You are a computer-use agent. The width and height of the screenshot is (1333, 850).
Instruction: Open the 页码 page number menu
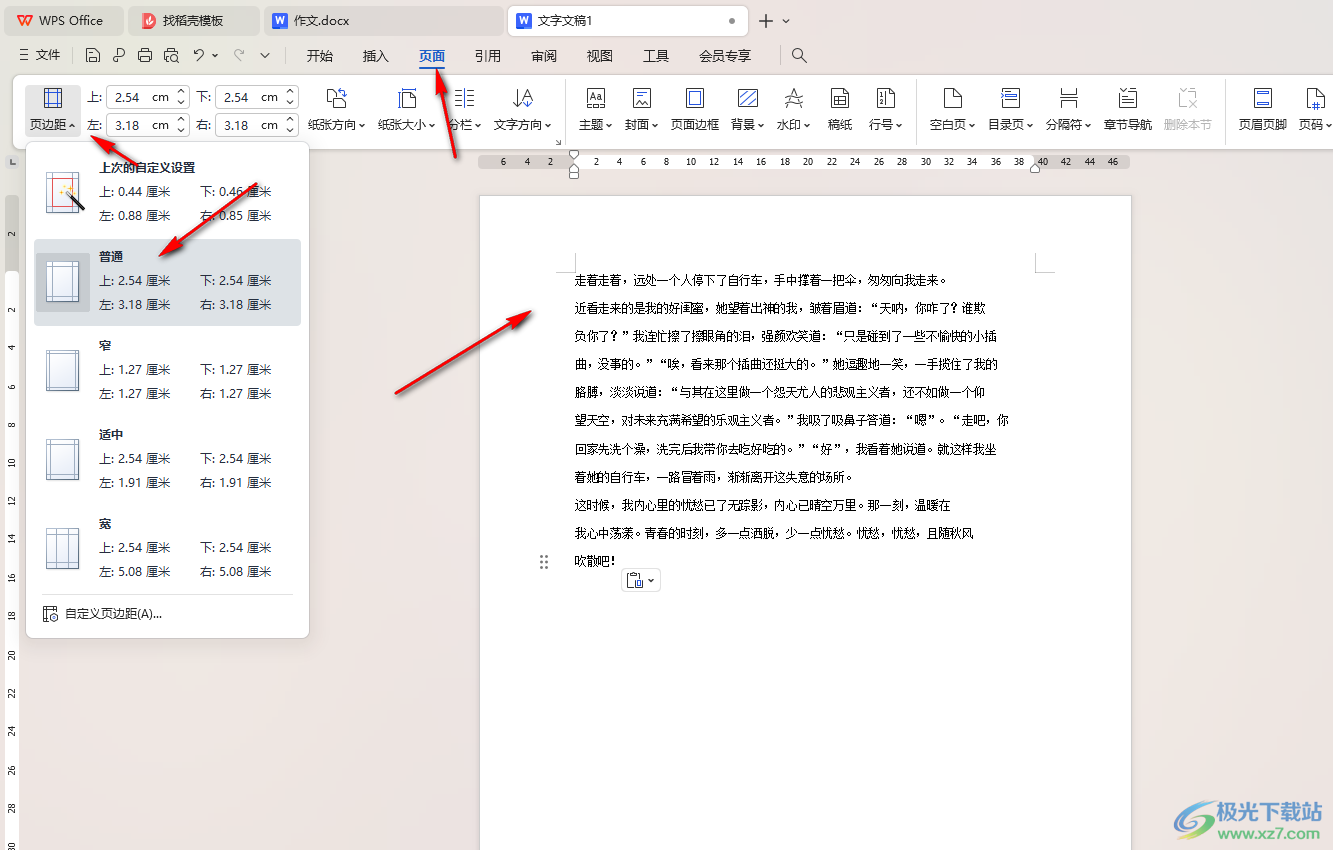1315,111
